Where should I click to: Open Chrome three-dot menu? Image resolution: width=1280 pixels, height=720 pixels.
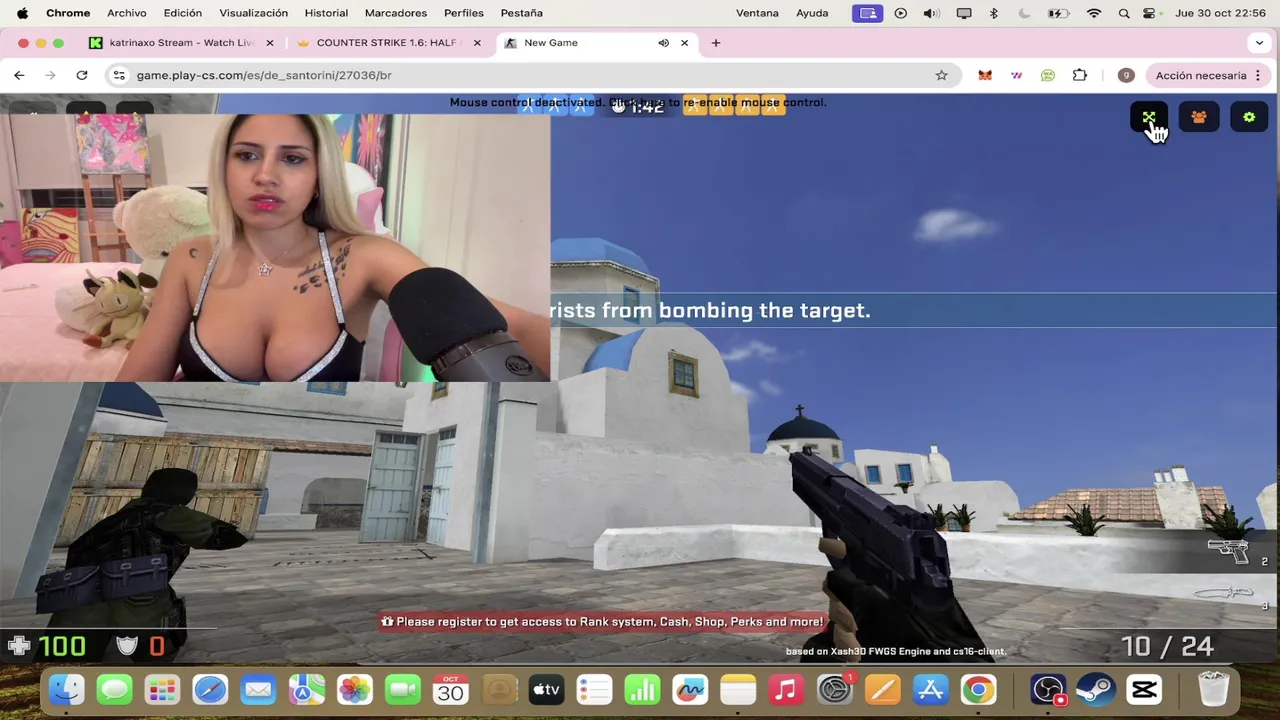(x=1258, y=75)
